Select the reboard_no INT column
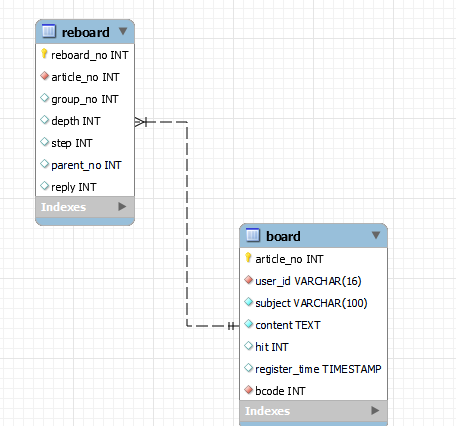The width and height of the screenshot is (456, 426). click(90, 55)
